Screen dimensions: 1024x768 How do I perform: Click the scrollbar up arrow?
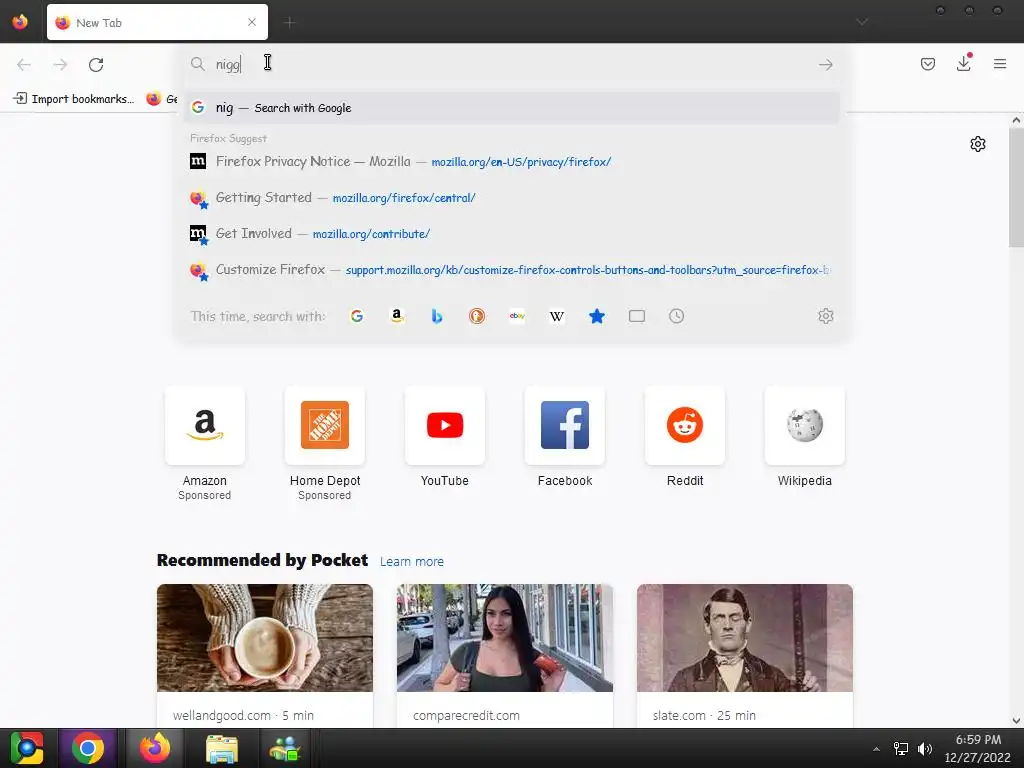point(1016,120)
